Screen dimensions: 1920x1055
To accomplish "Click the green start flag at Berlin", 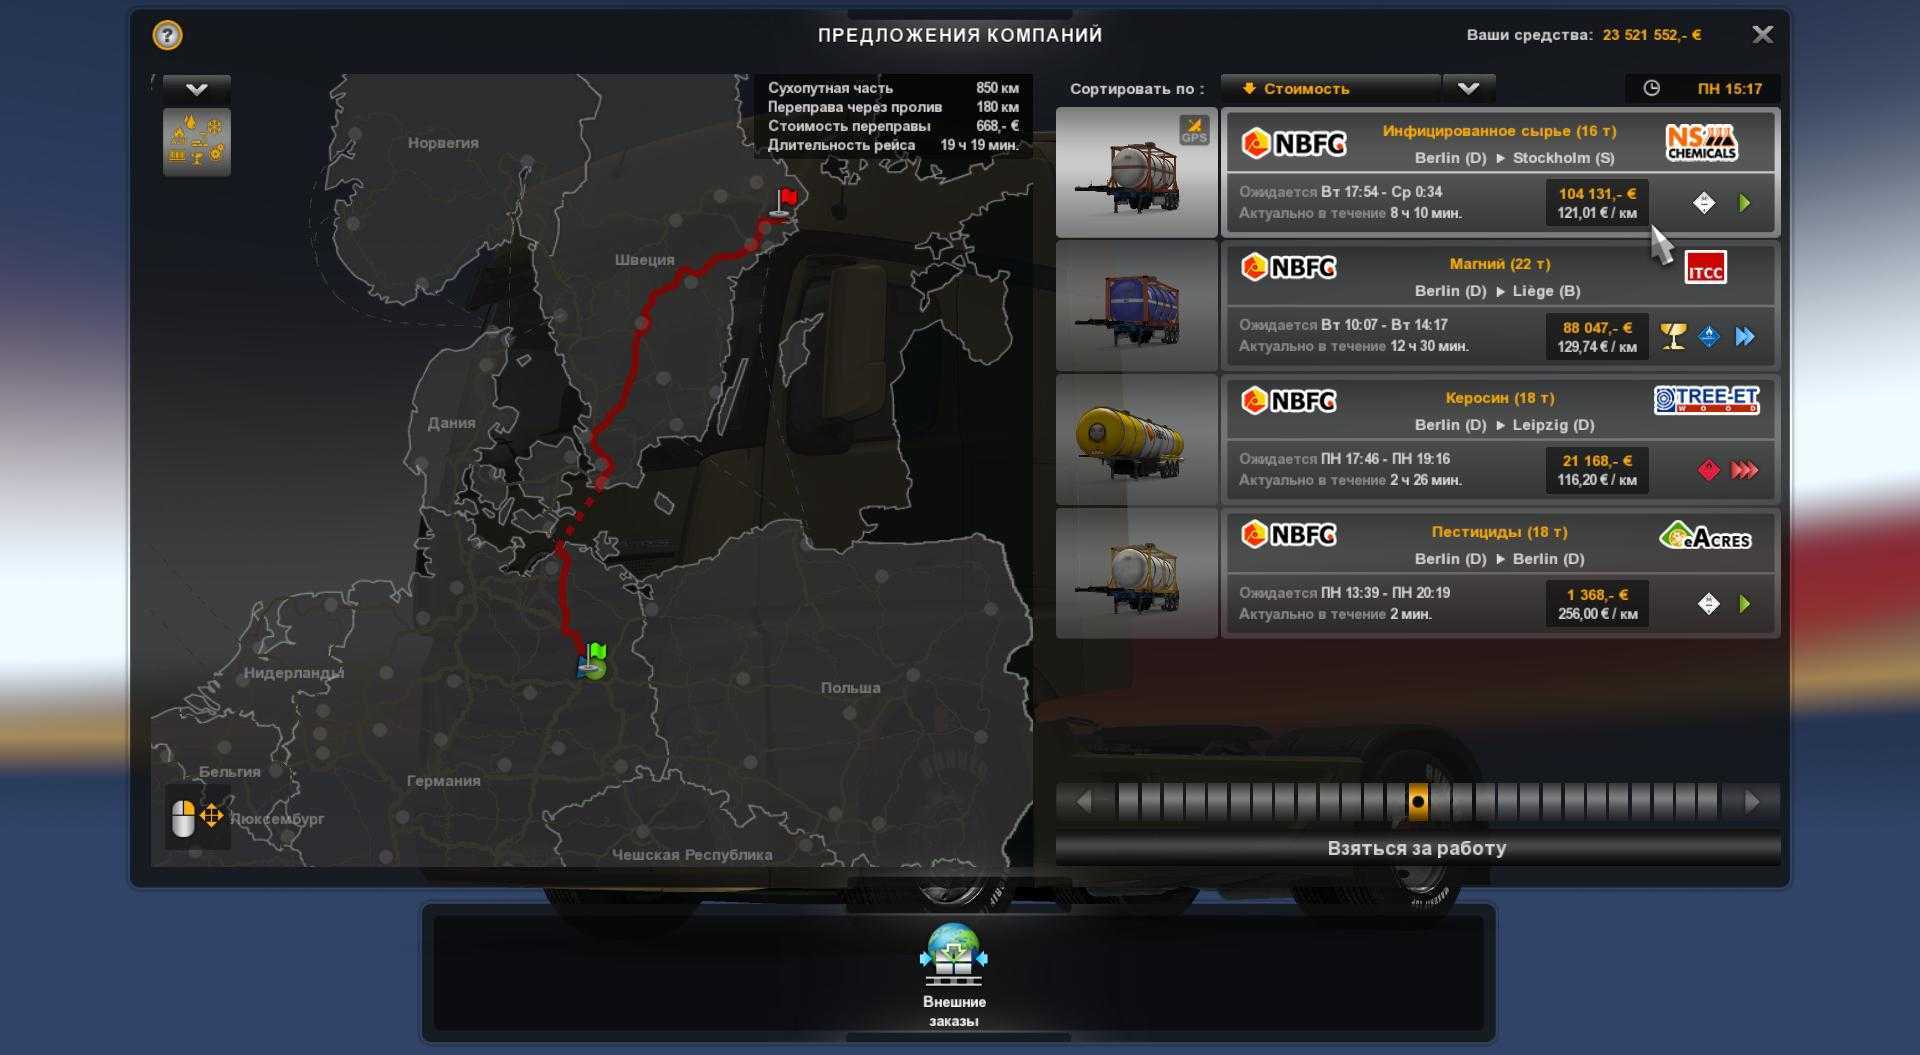I will pyautogui.click(x=594, y=660).
